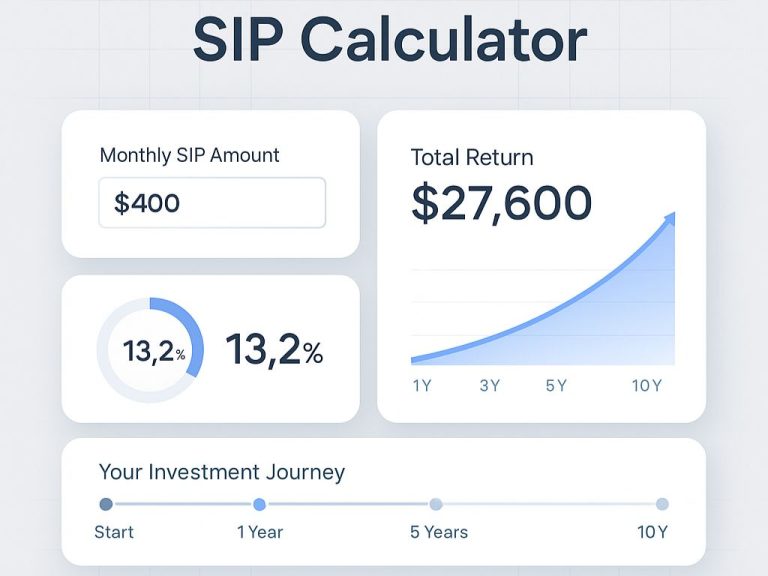Viewport: 768px width, 576px height.
Task: Click the $27,600 total return value
Action: 502,202
